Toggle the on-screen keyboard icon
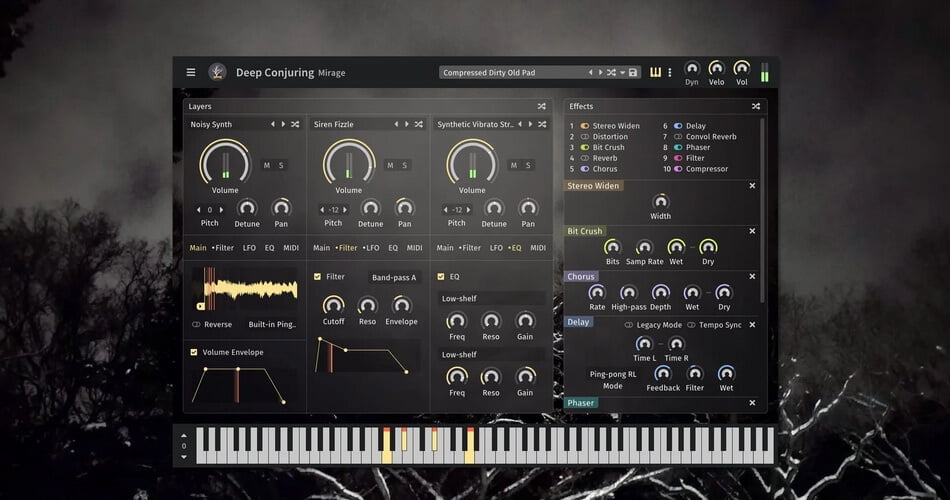Screen dimensions: 950x500 click(x=656, y=72)
